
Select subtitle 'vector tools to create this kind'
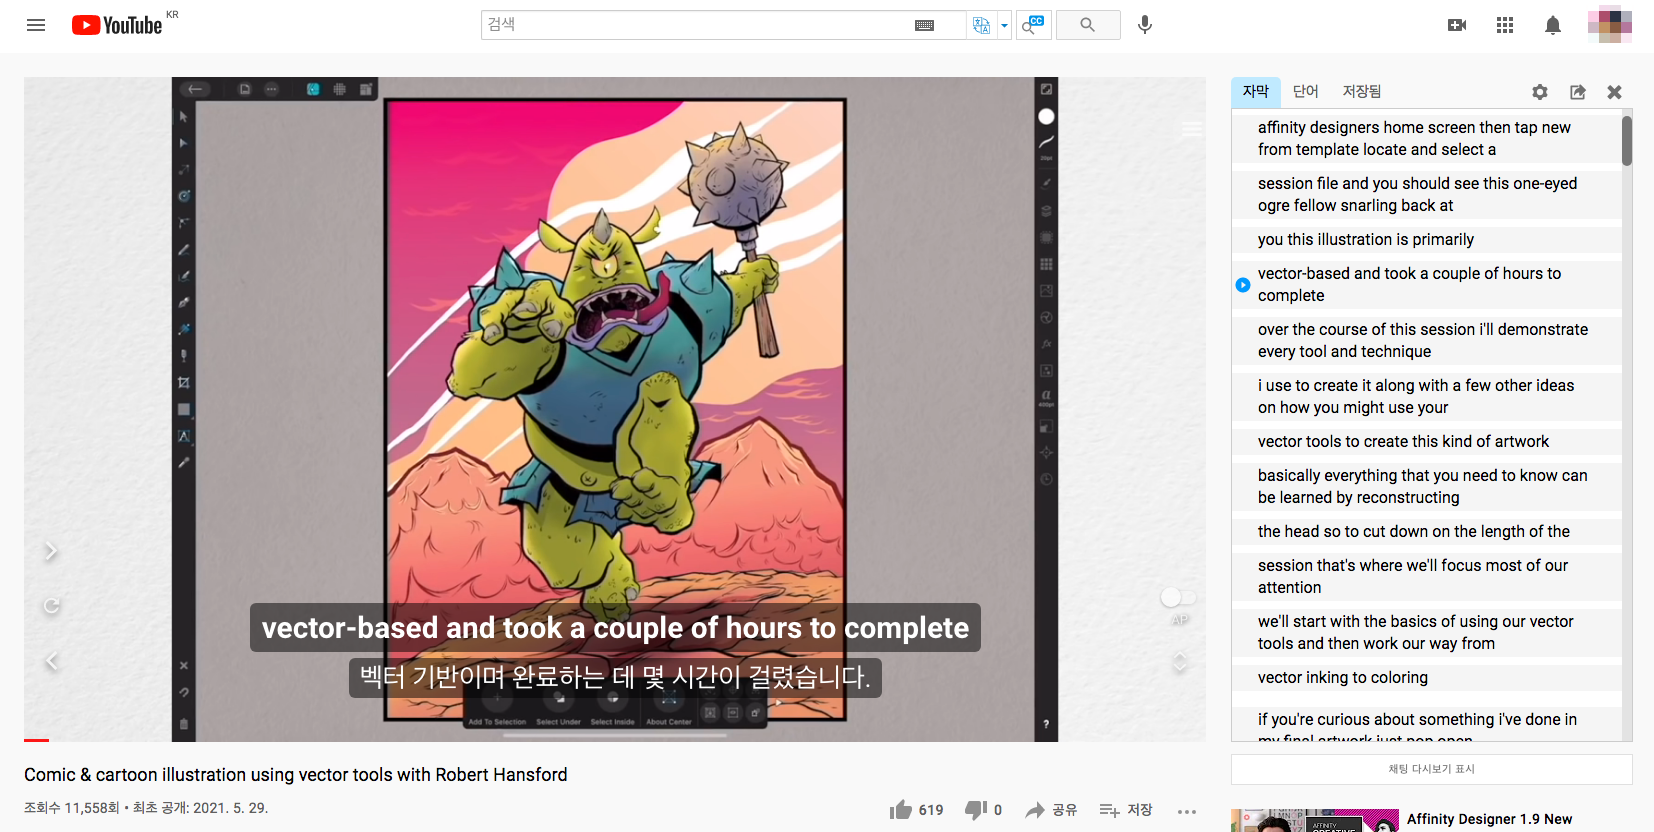pyautogui.click(x=1427, y=441)
